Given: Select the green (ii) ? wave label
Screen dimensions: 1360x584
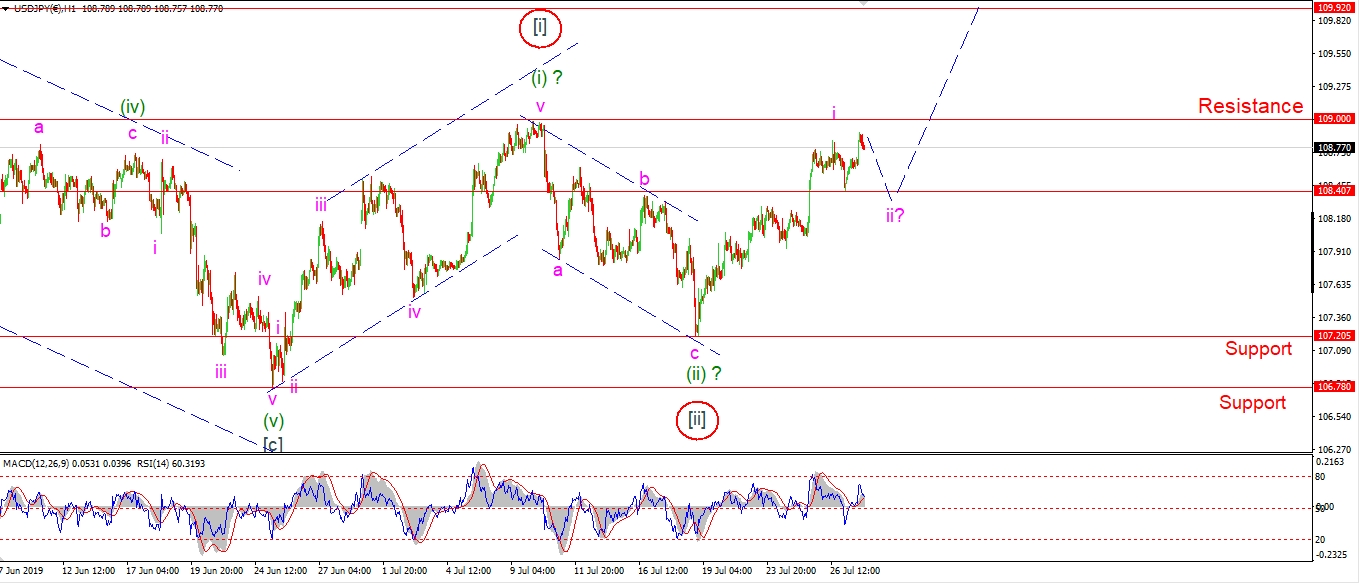Looking at the screenshot, I should 703,374.
